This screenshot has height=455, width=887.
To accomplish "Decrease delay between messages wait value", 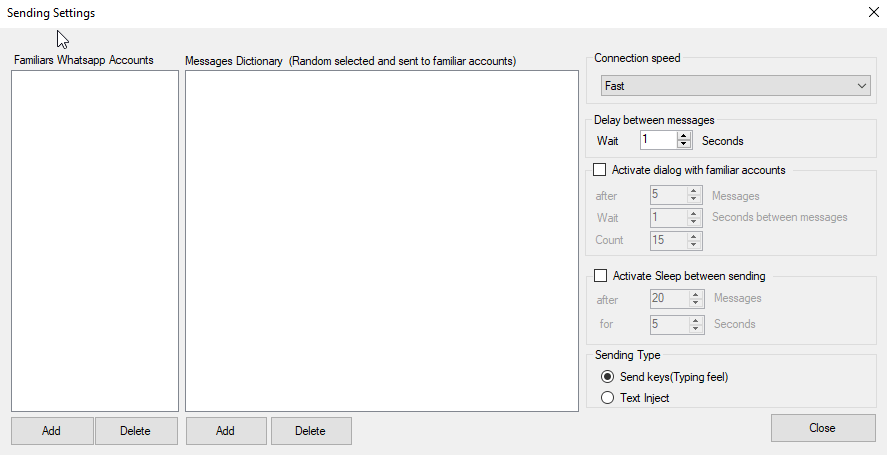I will [x=684, y=145].
